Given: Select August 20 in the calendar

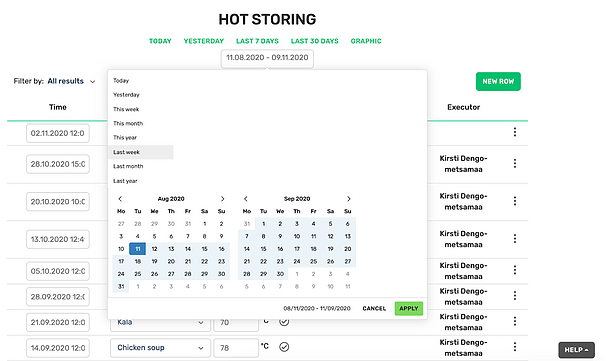Looking at the screenshot, I should [171, 261].
